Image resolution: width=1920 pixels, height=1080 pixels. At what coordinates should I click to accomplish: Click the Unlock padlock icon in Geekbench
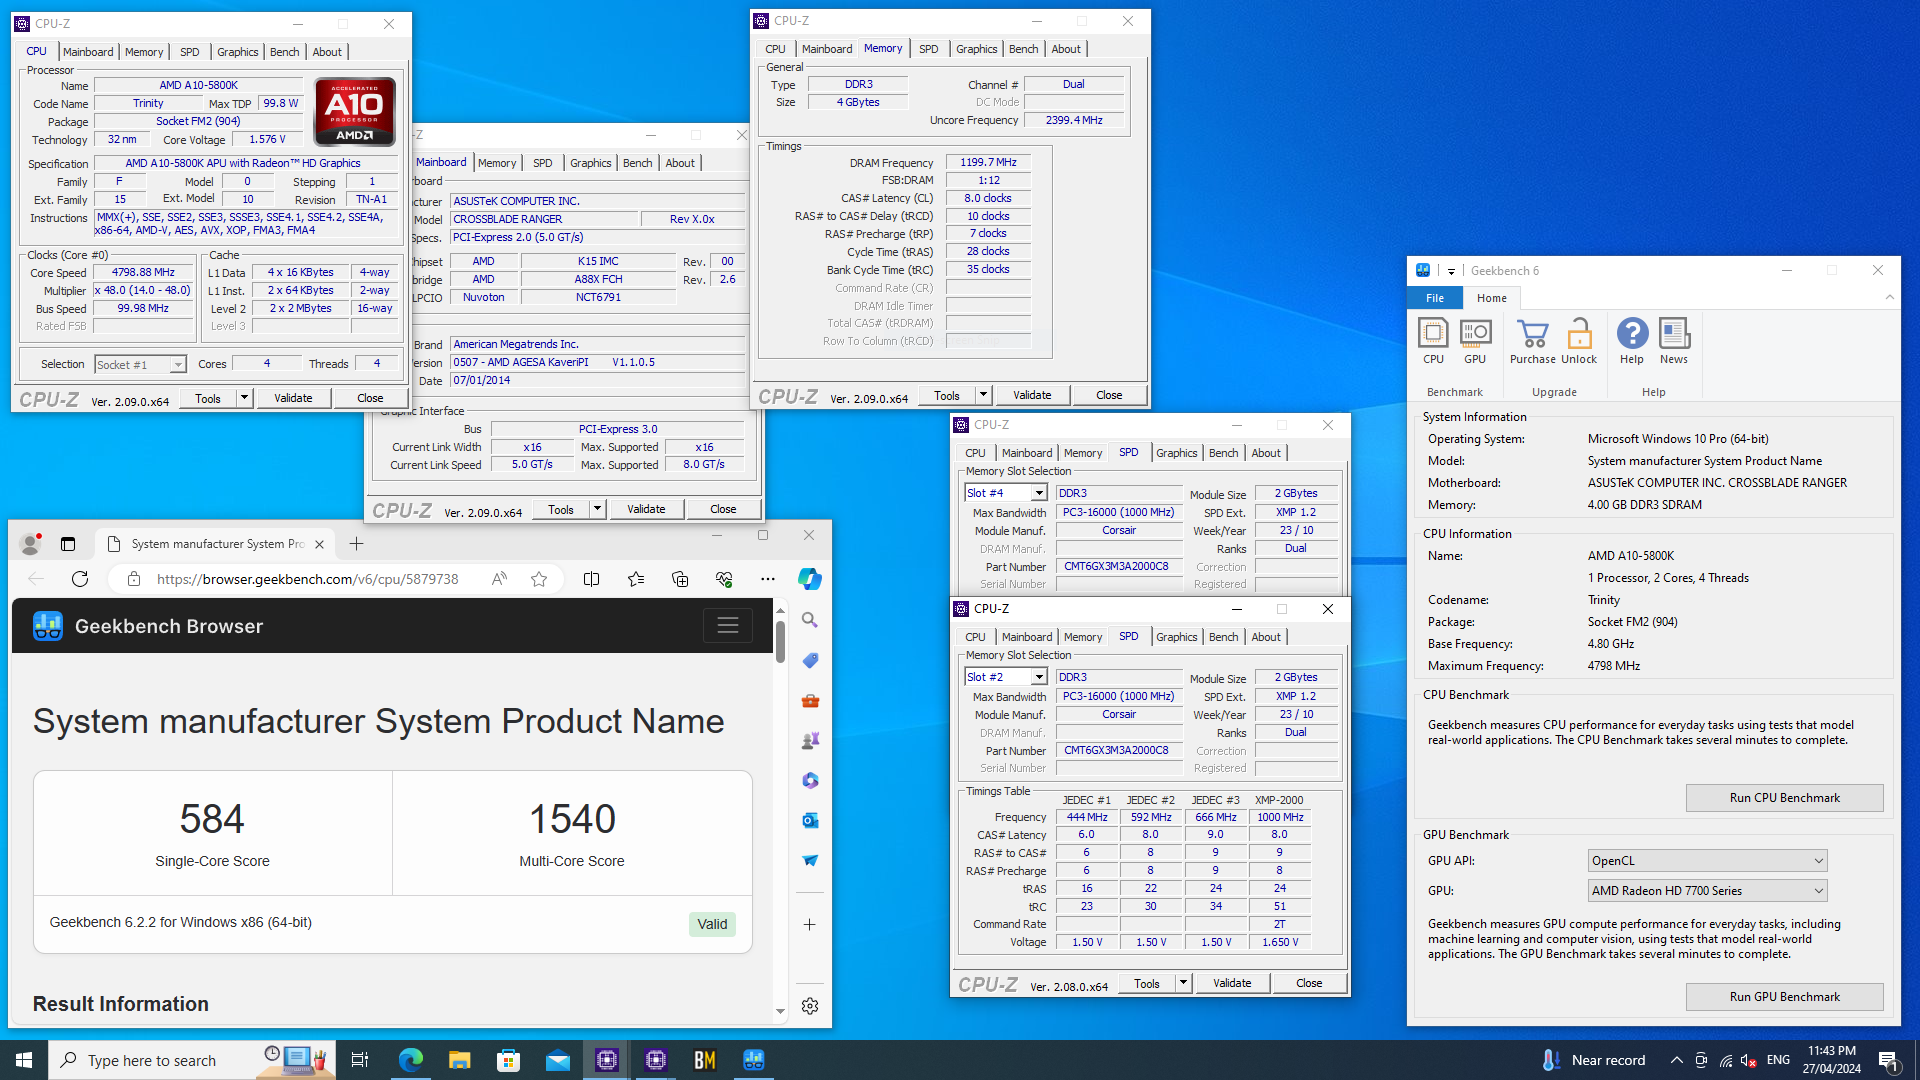(1579, 341)
